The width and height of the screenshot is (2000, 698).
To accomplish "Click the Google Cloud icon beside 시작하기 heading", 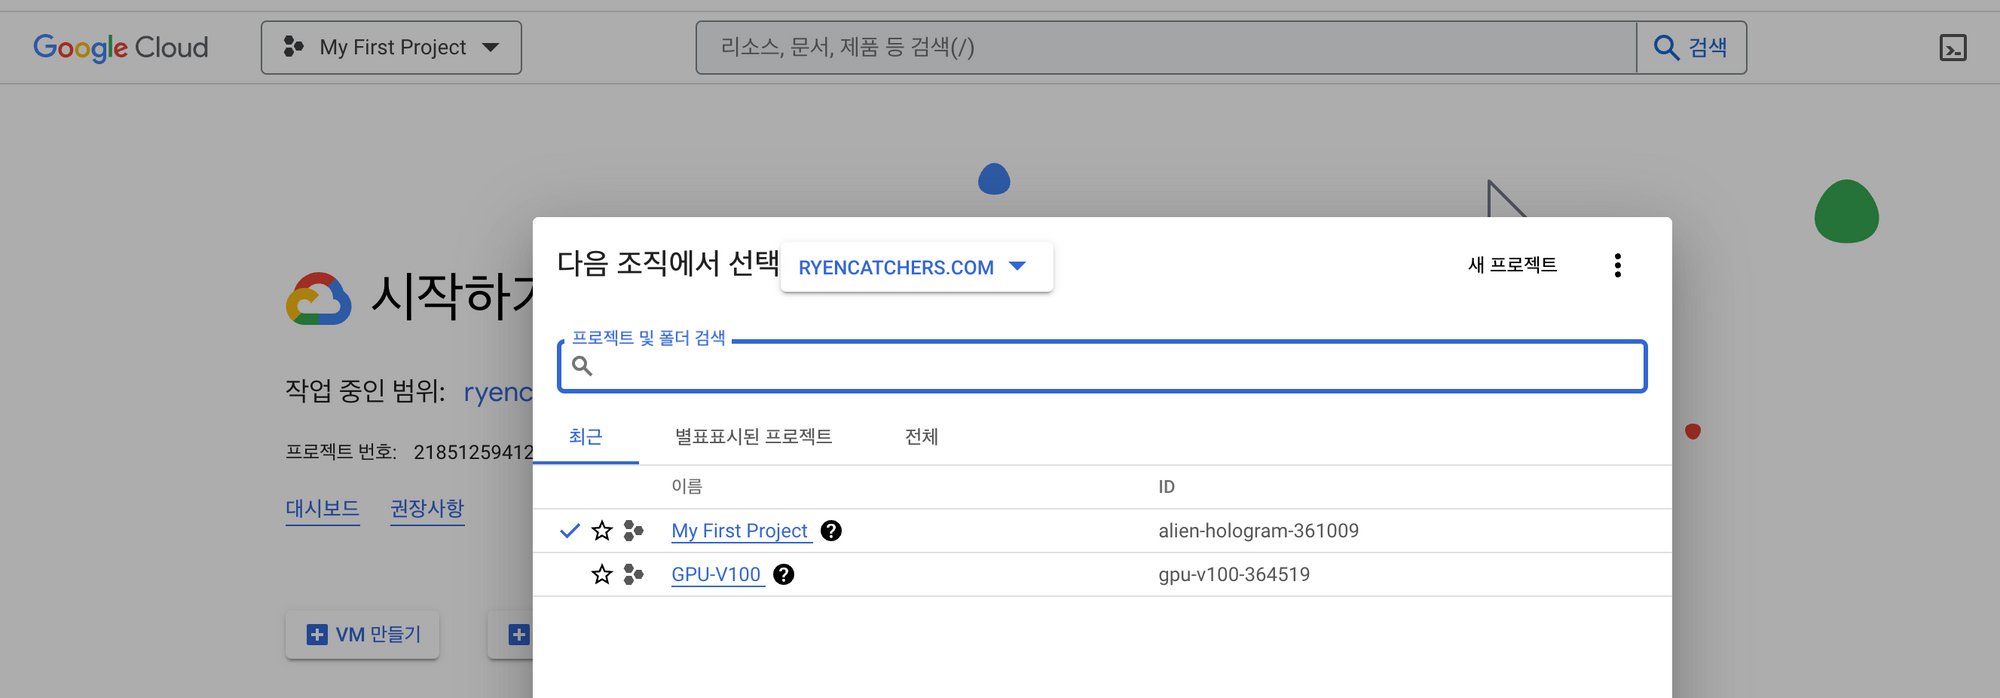I will (x=319, y=299).
